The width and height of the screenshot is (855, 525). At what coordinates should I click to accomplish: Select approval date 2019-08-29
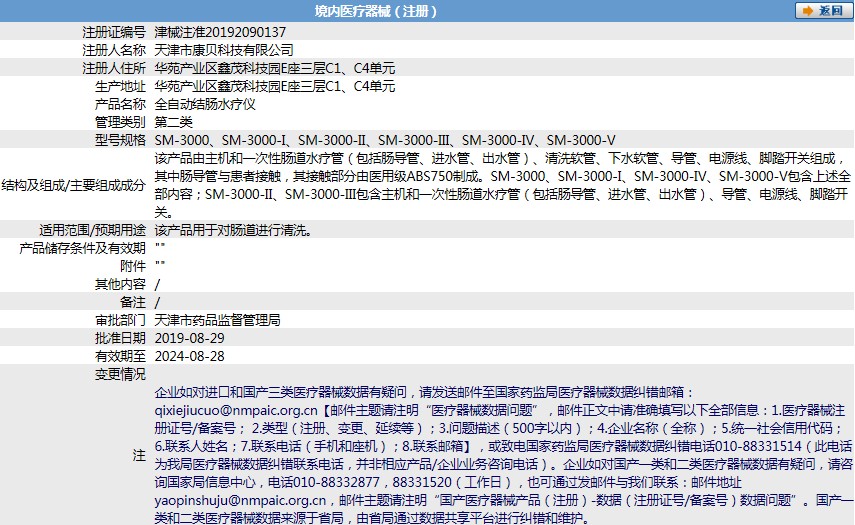[190, 338]
